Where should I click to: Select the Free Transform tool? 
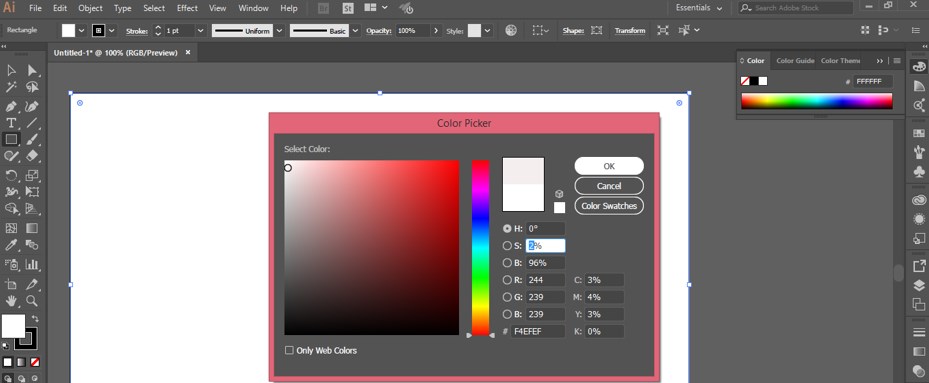[32, 192]
